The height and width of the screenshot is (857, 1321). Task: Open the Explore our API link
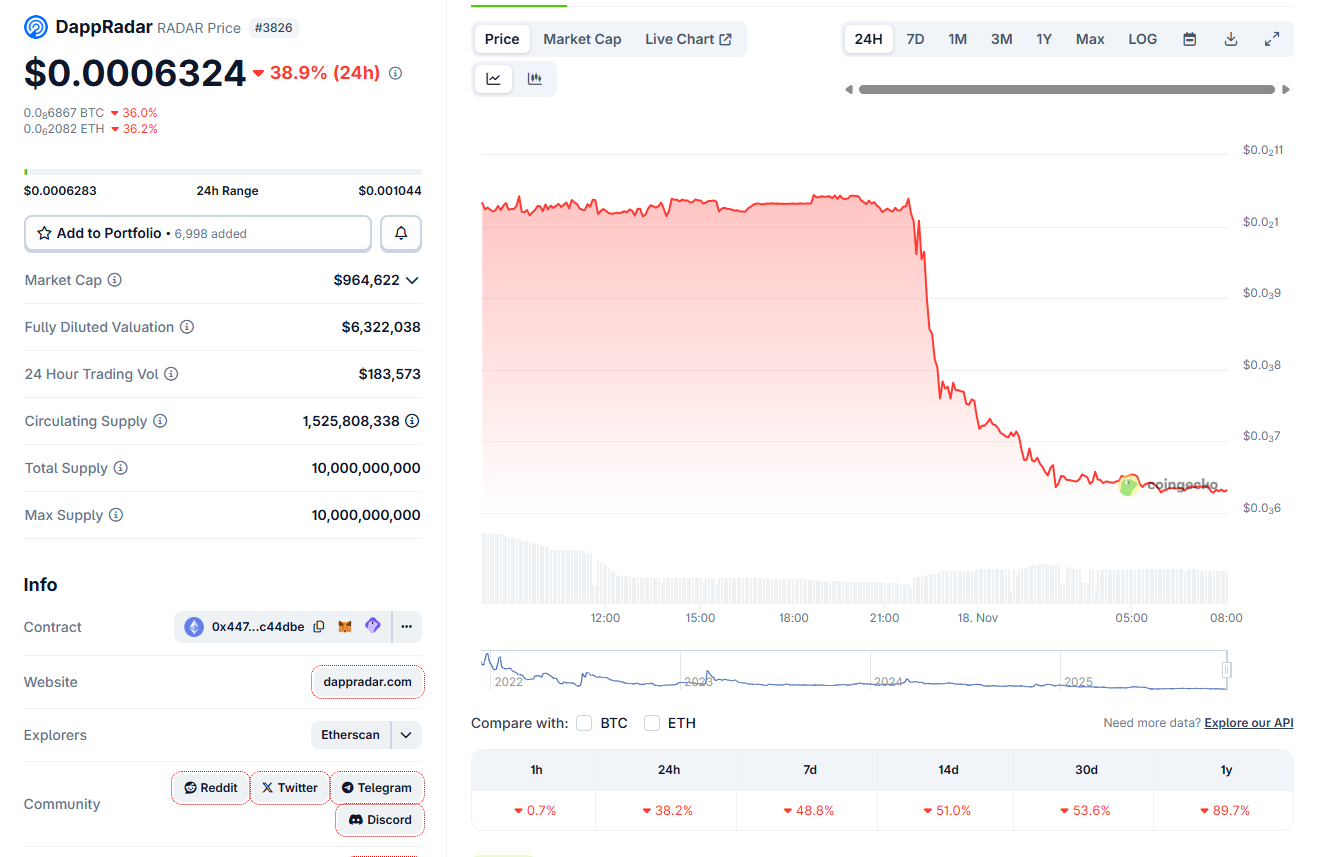(1248, 722)
